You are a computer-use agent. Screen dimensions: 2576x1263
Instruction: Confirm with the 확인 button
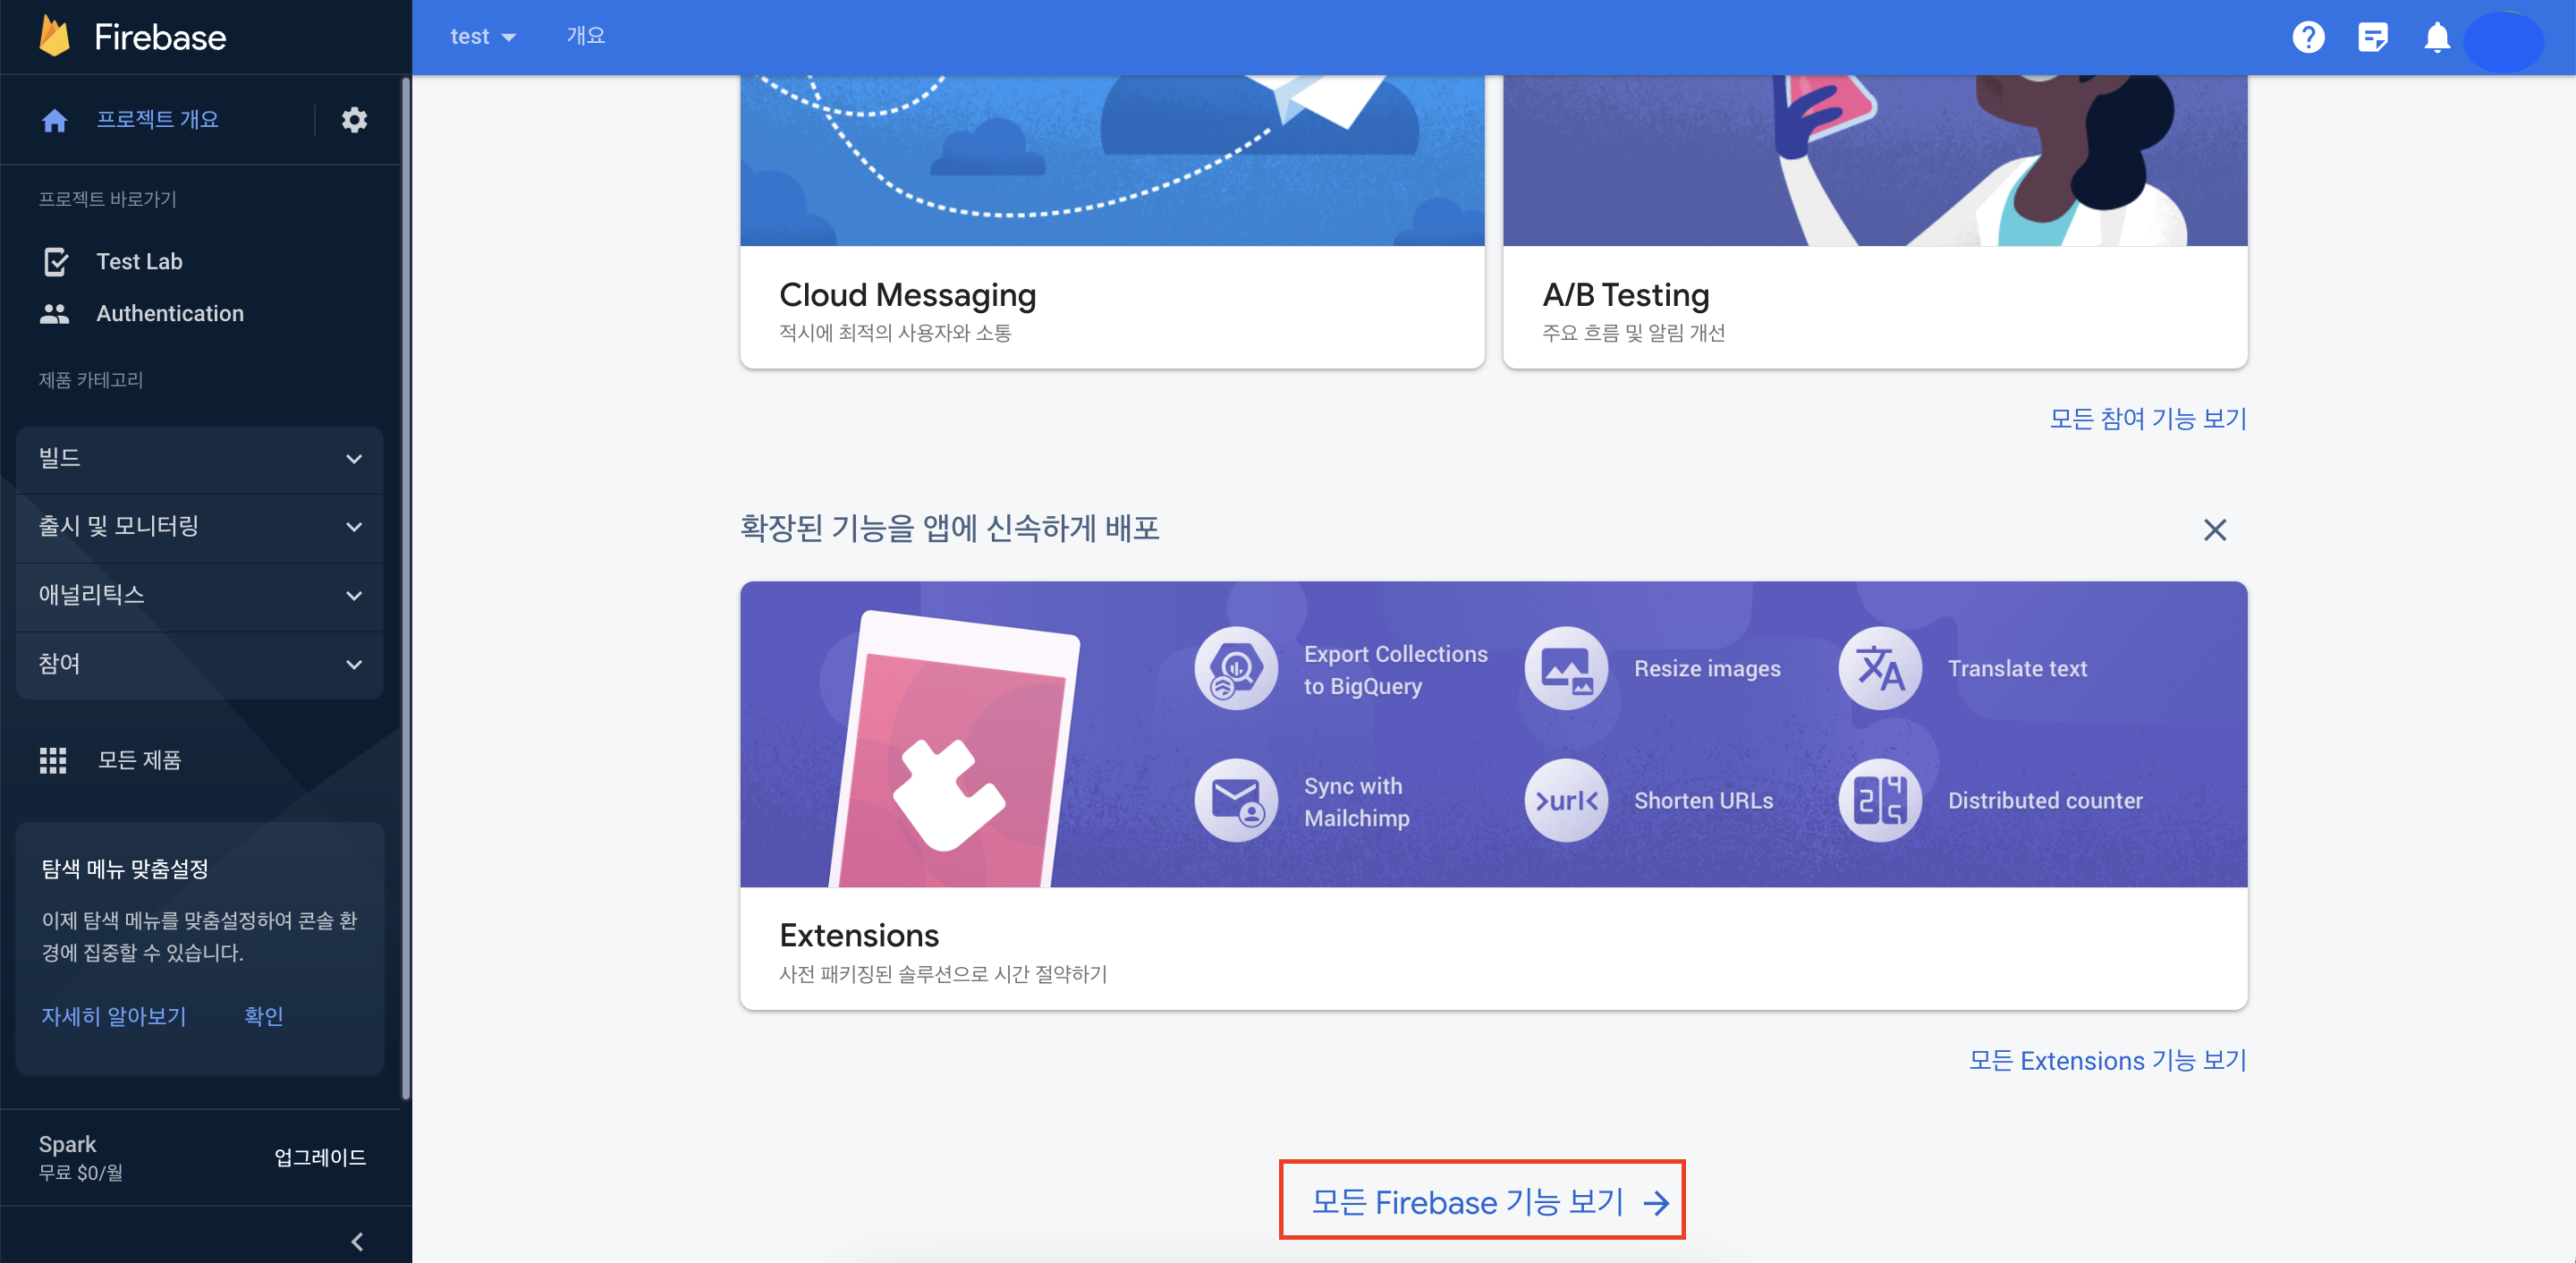pos(264,1017)
